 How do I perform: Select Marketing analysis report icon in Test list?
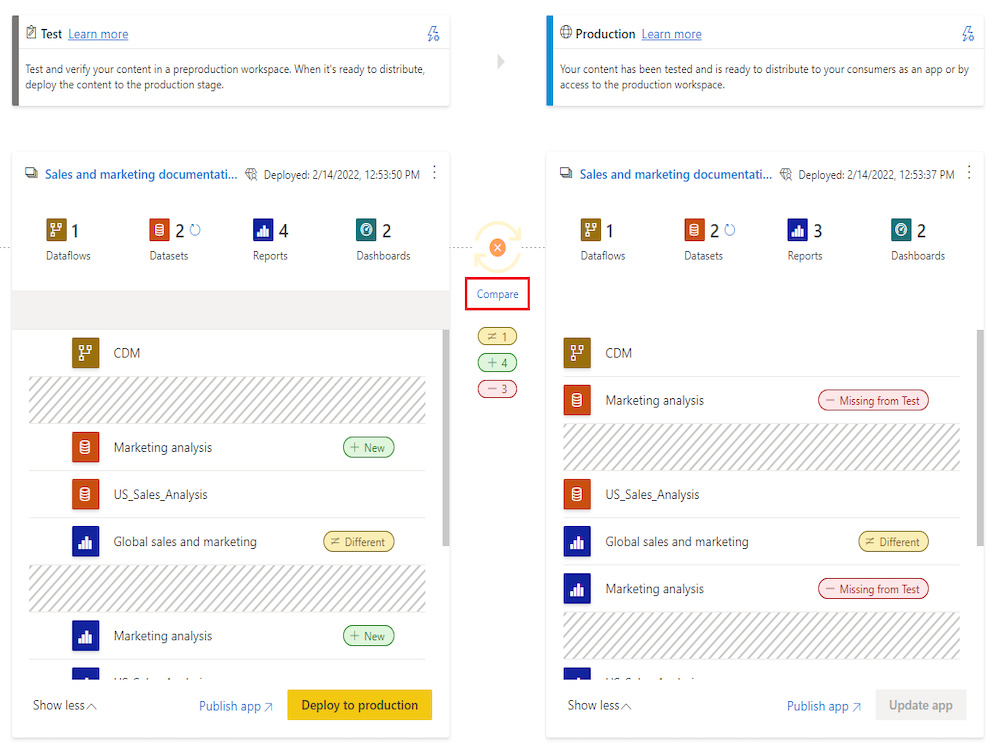pos(85,636)
